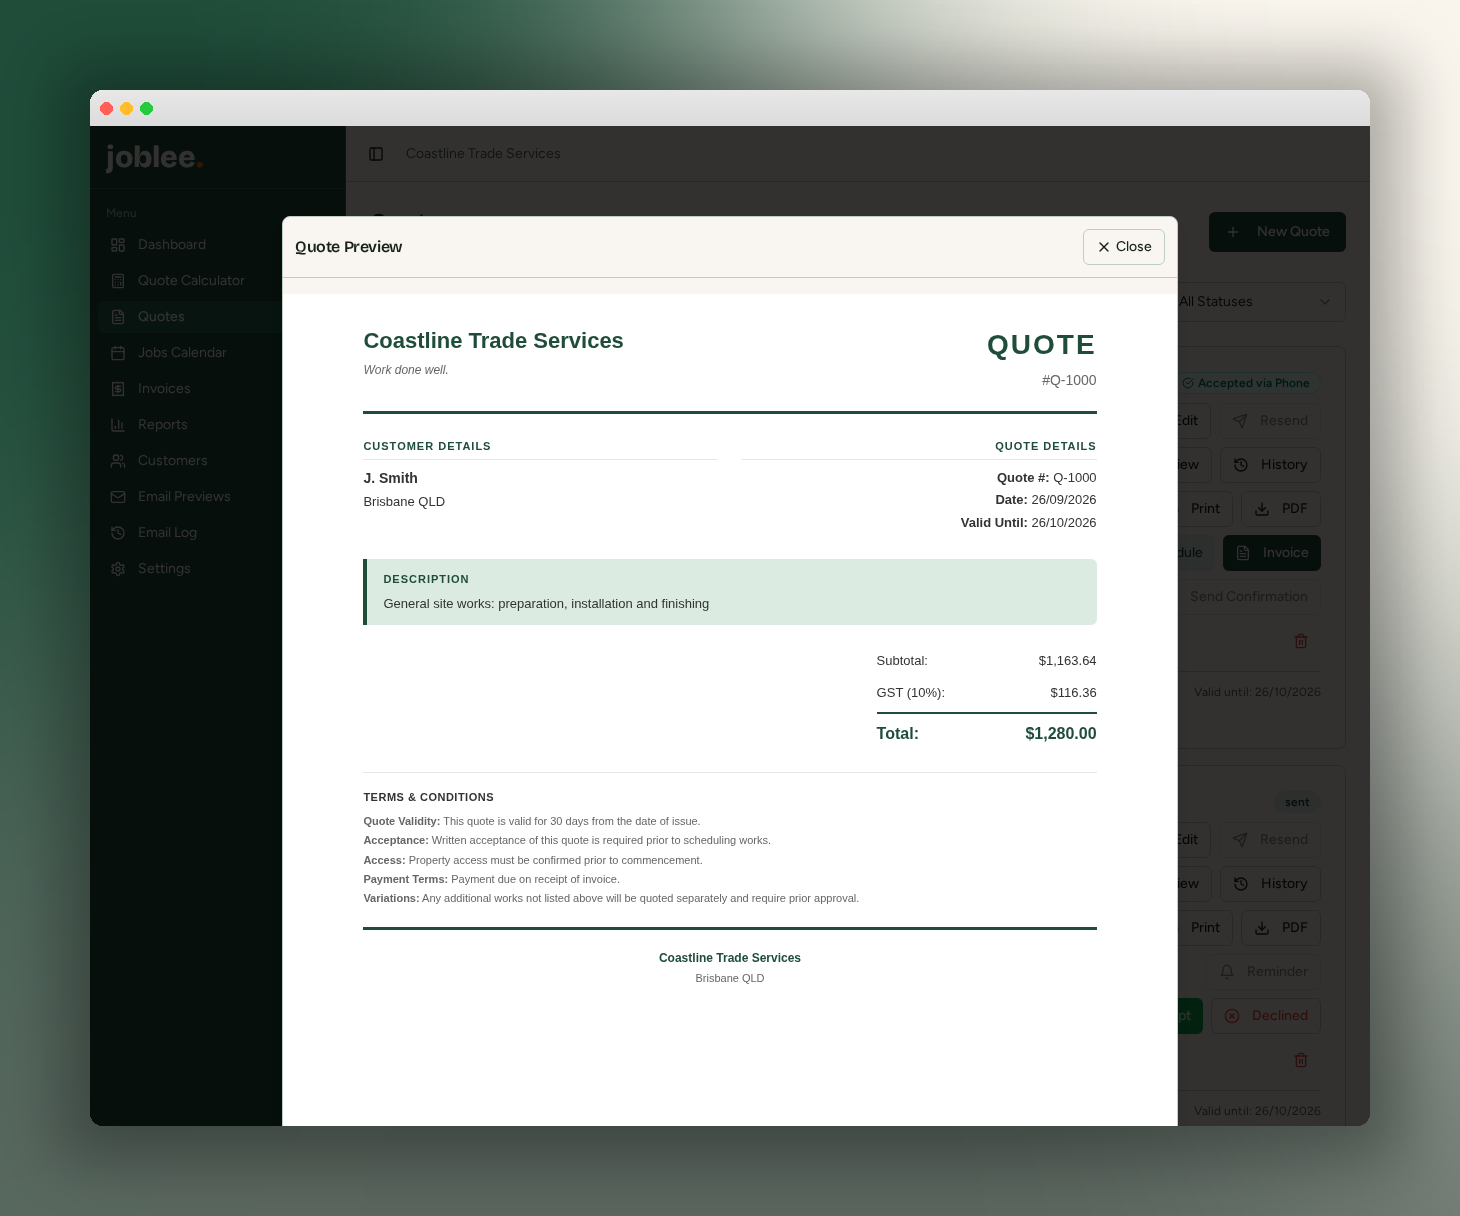Click the New Quote button
This screenshot has height=1216, width=1460.
tap(1277, 232)
